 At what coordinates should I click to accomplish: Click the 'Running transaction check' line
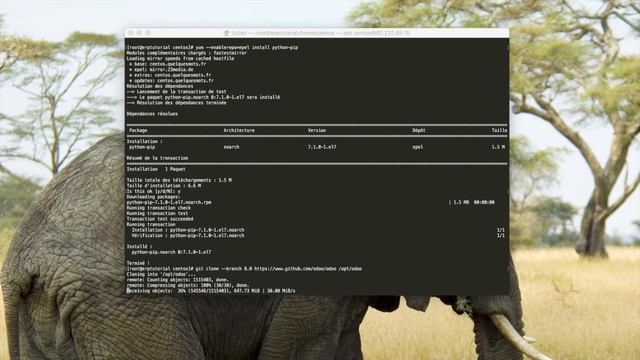click(x=159, y=208)
